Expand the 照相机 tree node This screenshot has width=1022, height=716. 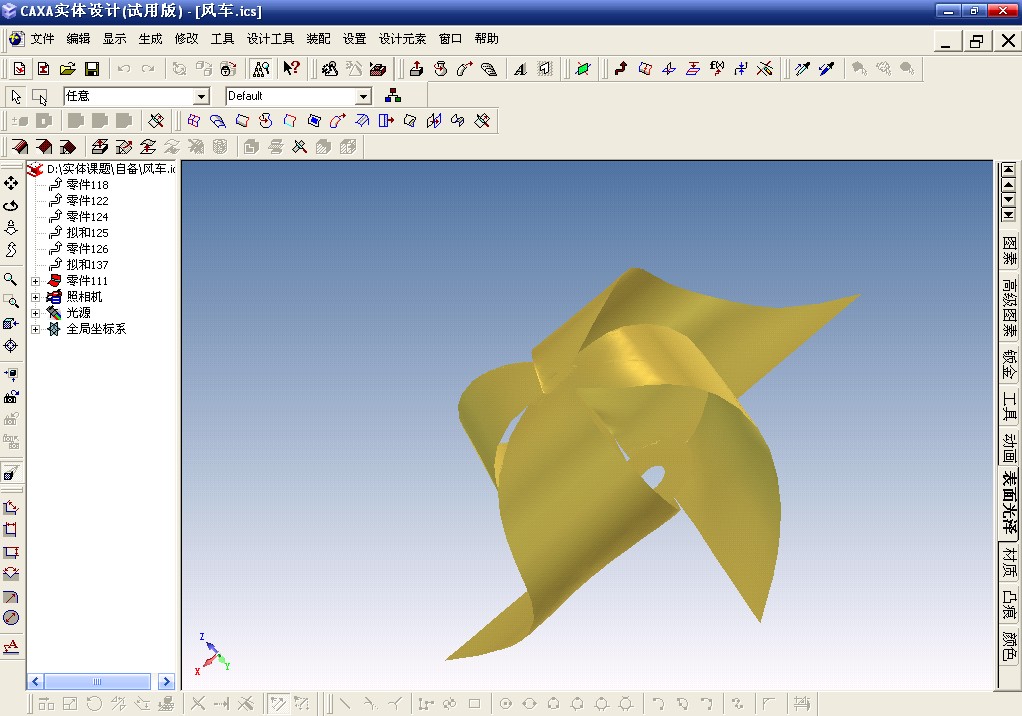coord(36,297)
